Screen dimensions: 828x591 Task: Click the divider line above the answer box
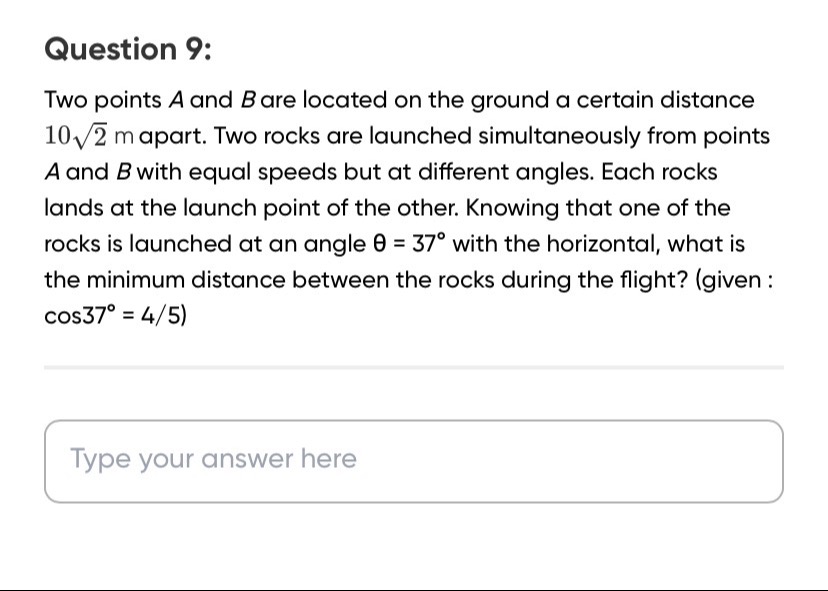(x=413, y=367)
